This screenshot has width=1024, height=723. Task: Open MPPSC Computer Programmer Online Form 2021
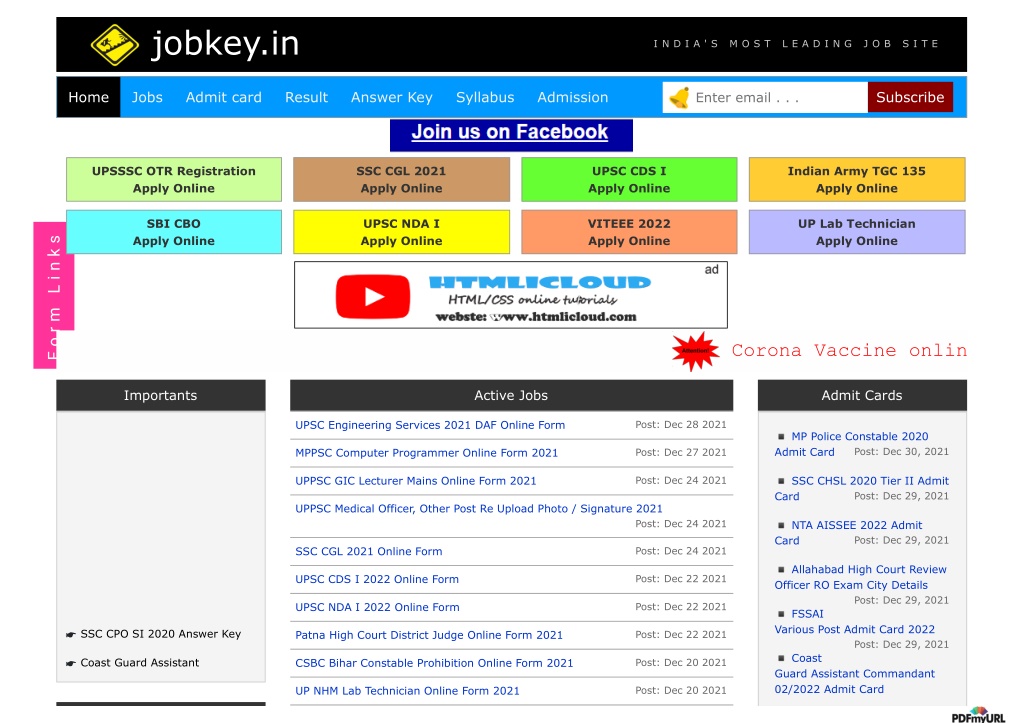click(x=426, y=453)
